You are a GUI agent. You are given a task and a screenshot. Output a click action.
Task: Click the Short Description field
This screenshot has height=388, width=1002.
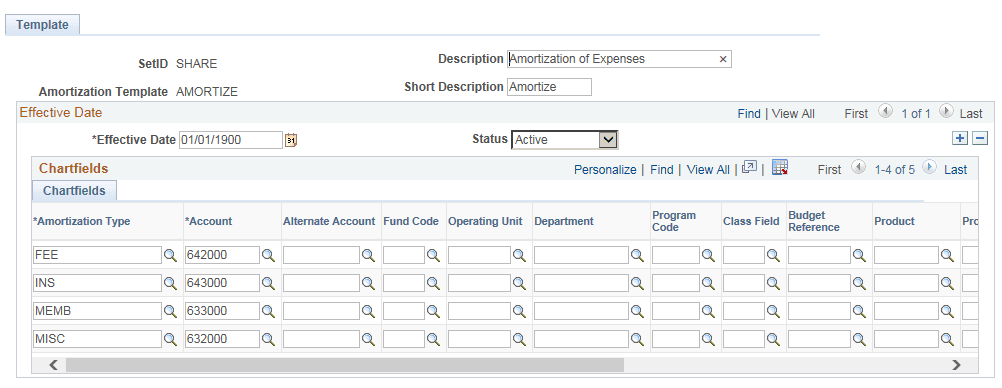click(x=550, y=87)
